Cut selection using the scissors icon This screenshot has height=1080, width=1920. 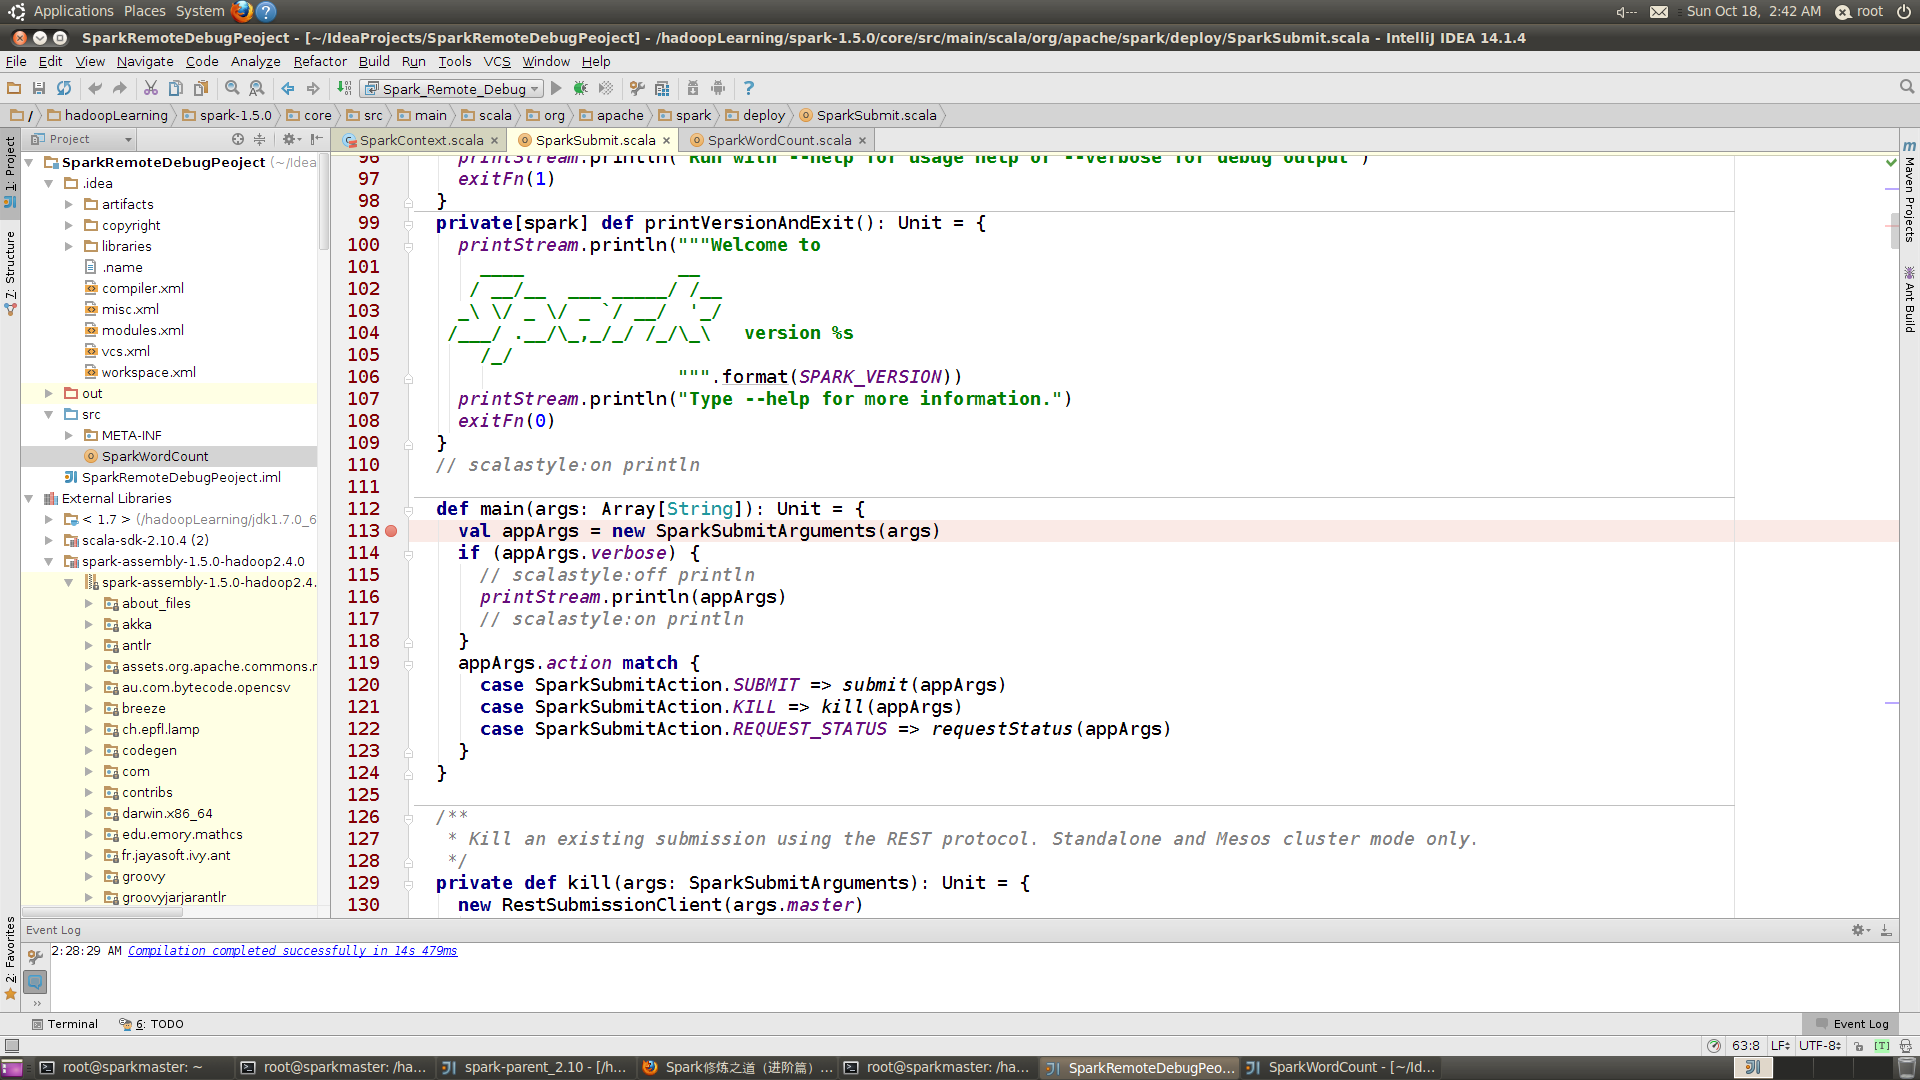tap(151, 88)
